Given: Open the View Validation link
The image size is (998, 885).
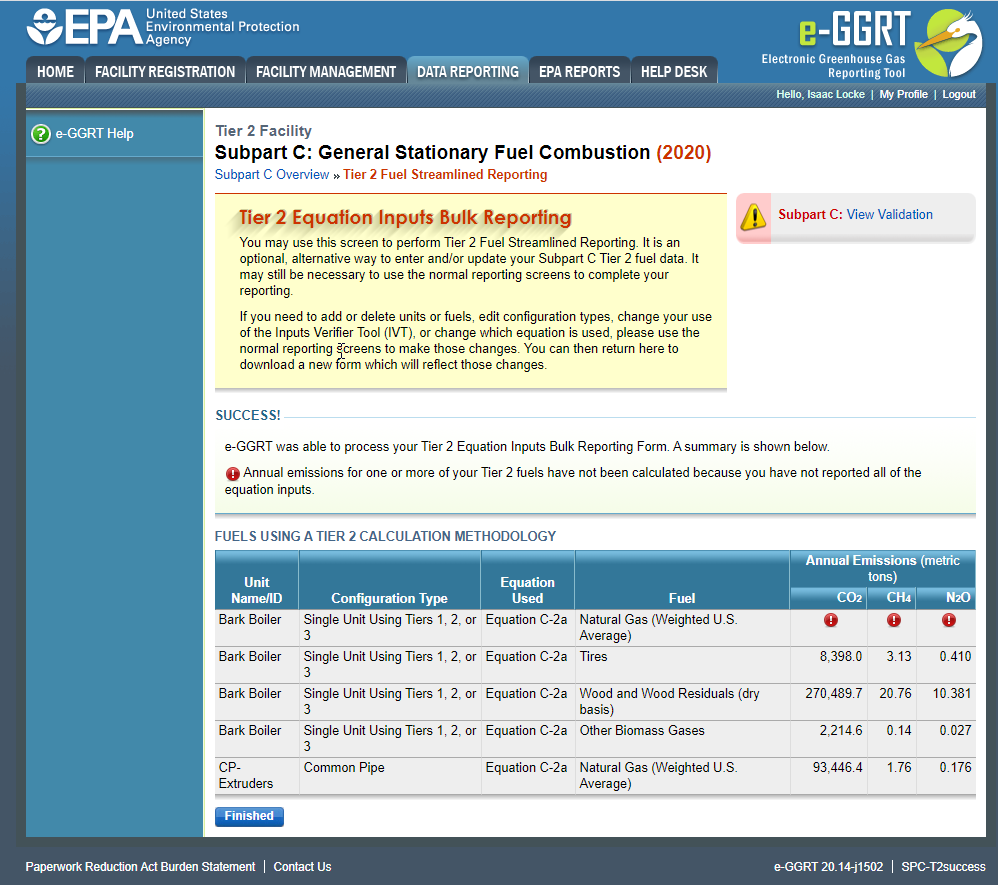Looking at the screenshot, I should pyautogui.click(x=889, y=215).
